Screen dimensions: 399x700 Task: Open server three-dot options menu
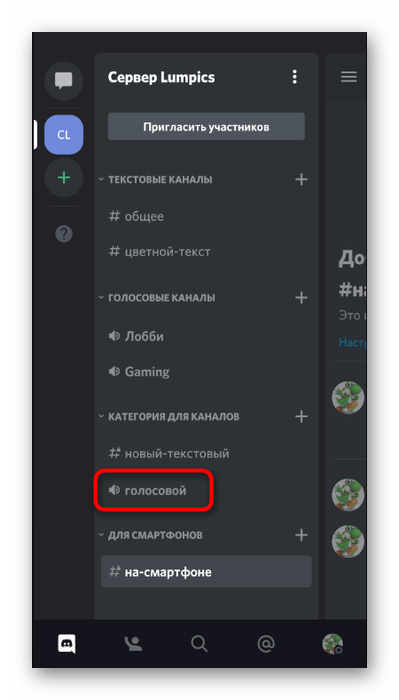[294, 77]
